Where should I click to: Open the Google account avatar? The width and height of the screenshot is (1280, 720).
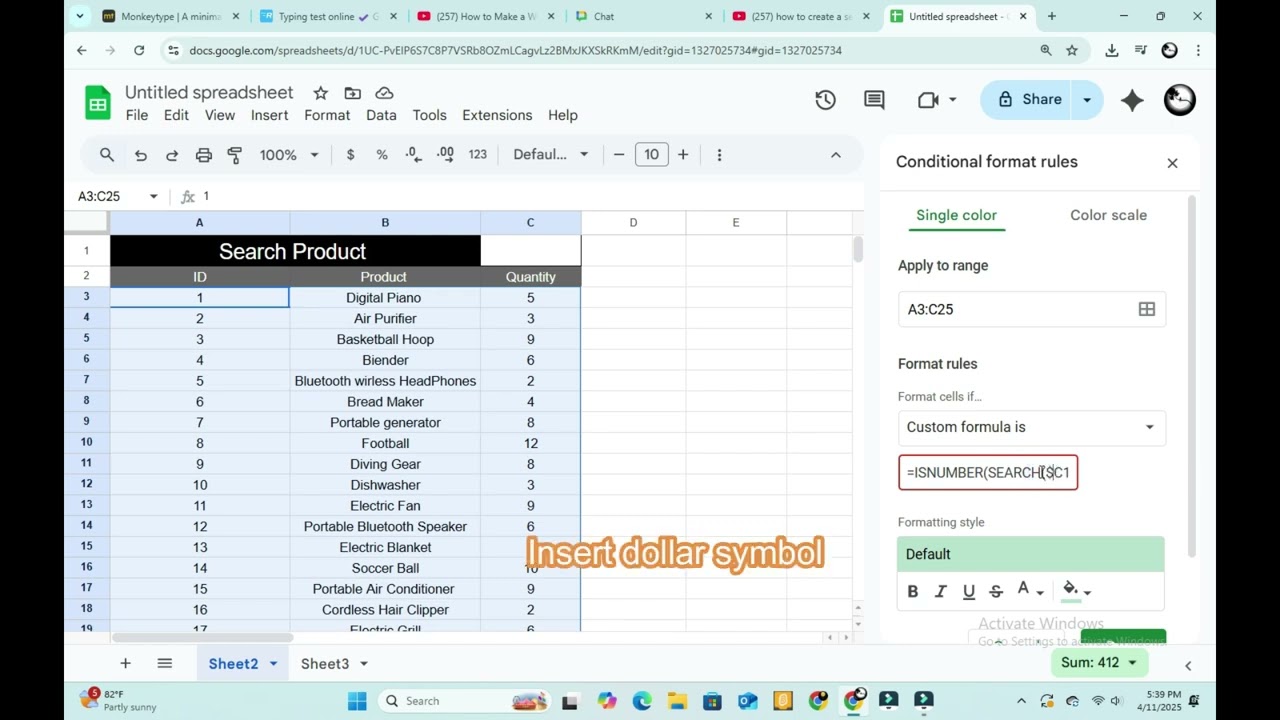(x=1180, y=99)
